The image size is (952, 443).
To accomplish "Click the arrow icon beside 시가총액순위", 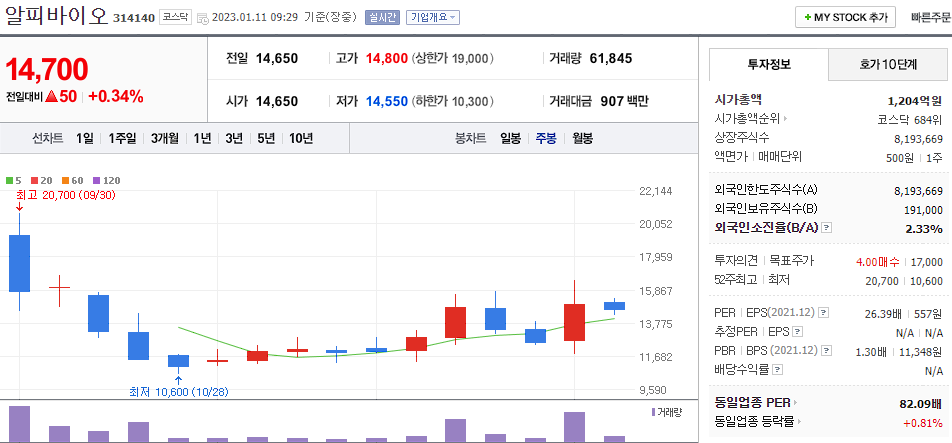I will (785, 119).
